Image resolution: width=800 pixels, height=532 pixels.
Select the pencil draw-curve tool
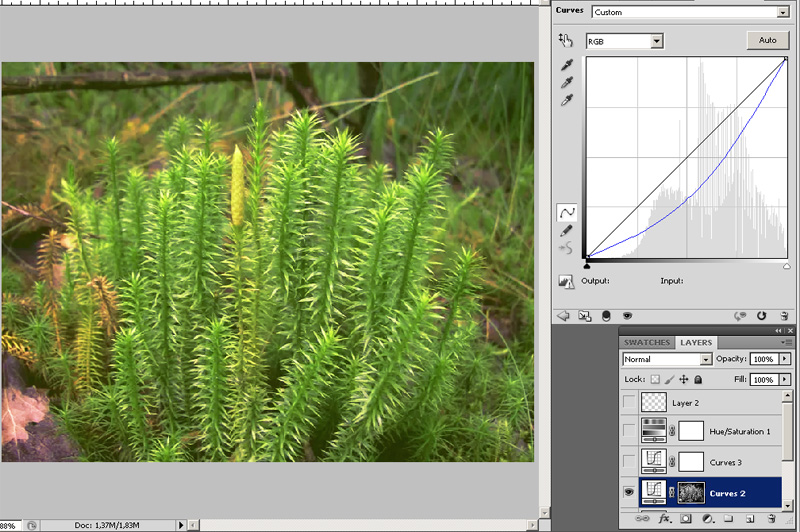click(567, 231)
